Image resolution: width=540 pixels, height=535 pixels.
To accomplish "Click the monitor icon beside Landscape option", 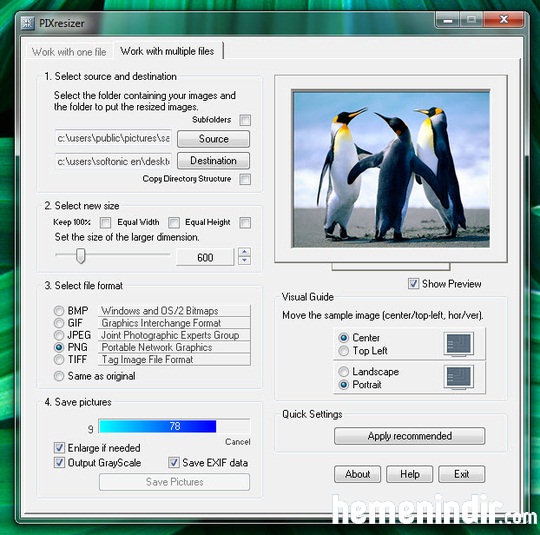I will 458,377.
